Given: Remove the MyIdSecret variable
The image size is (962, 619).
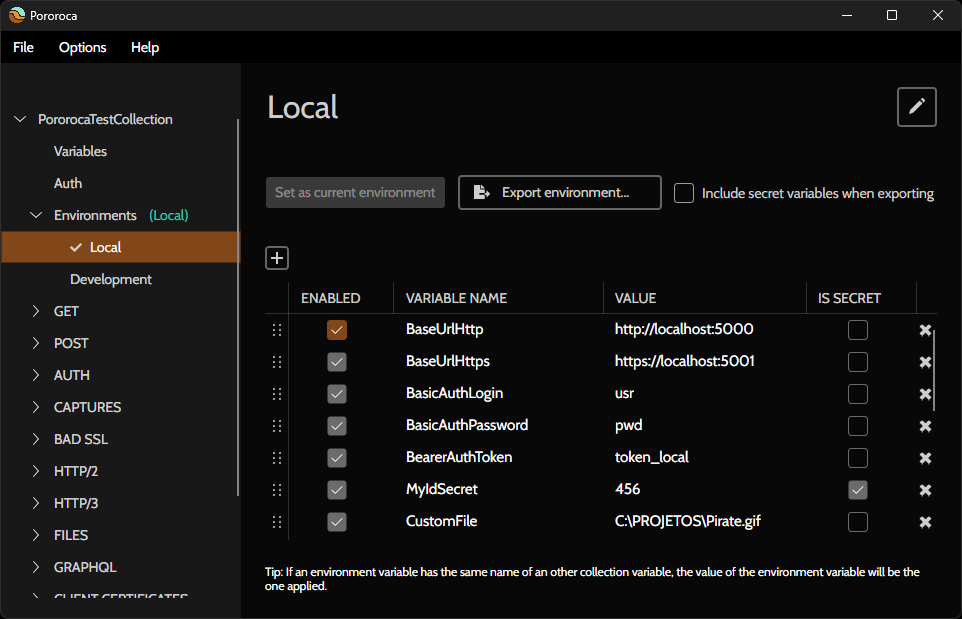Looking at the screenshot, I should pyautogui.click(x=925, y=490).
